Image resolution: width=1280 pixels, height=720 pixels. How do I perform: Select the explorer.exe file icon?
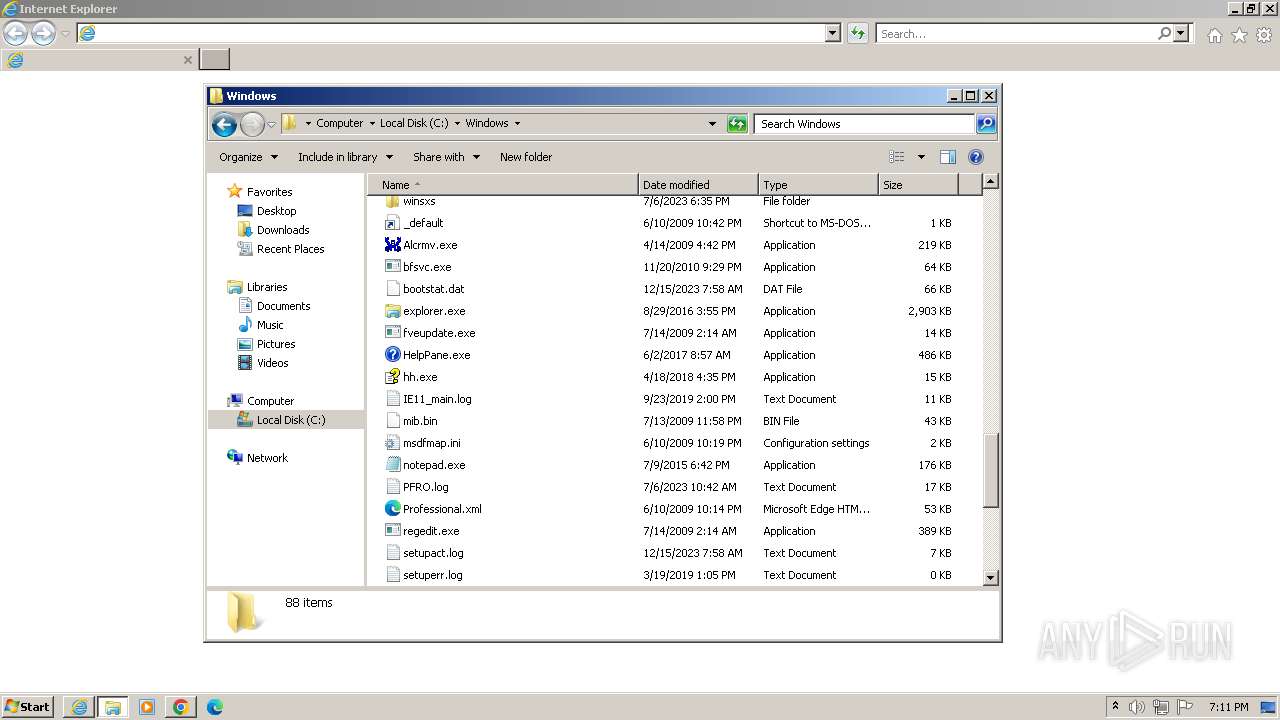point(393,311)
